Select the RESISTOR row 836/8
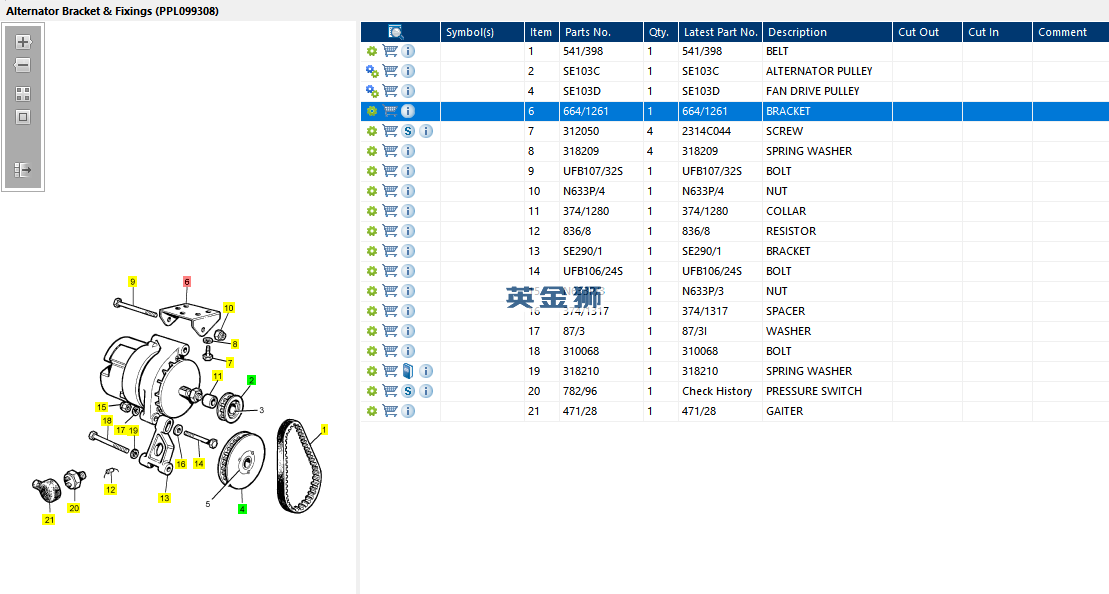The height and width of the screenshot is (594, 1109). coord(735,231)
